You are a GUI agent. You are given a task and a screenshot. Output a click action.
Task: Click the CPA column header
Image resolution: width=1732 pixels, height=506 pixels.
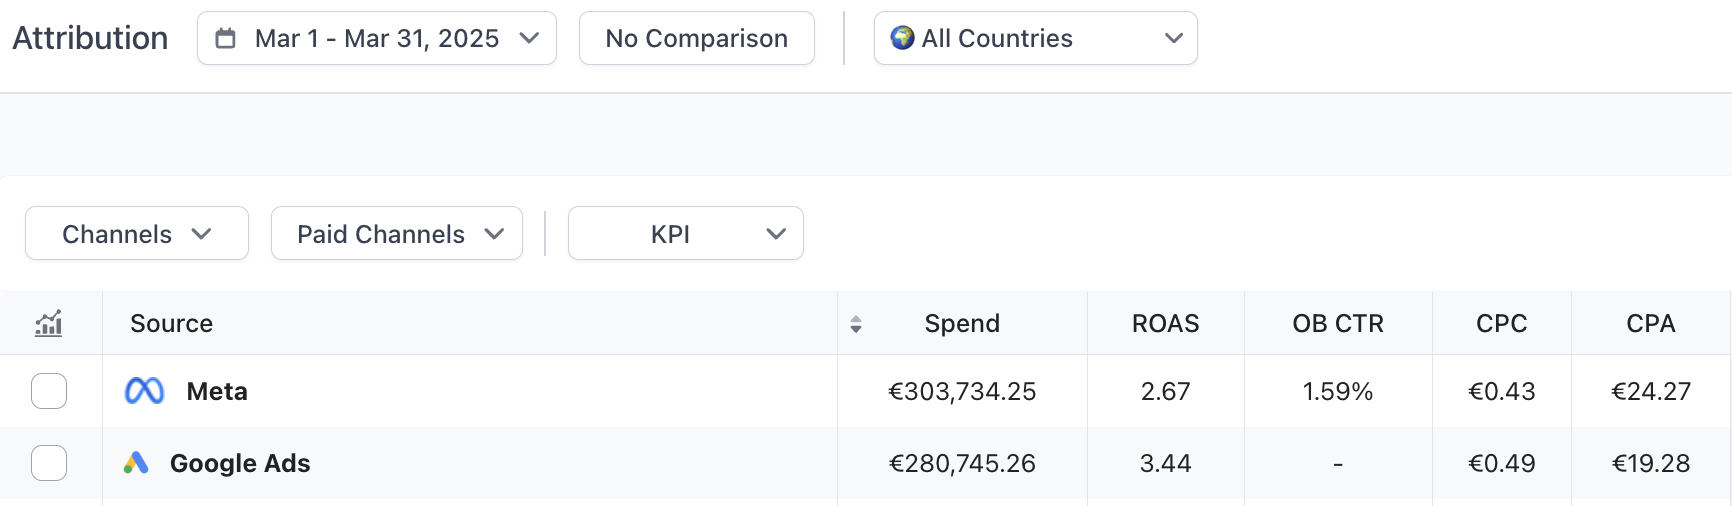point(1650,323)
